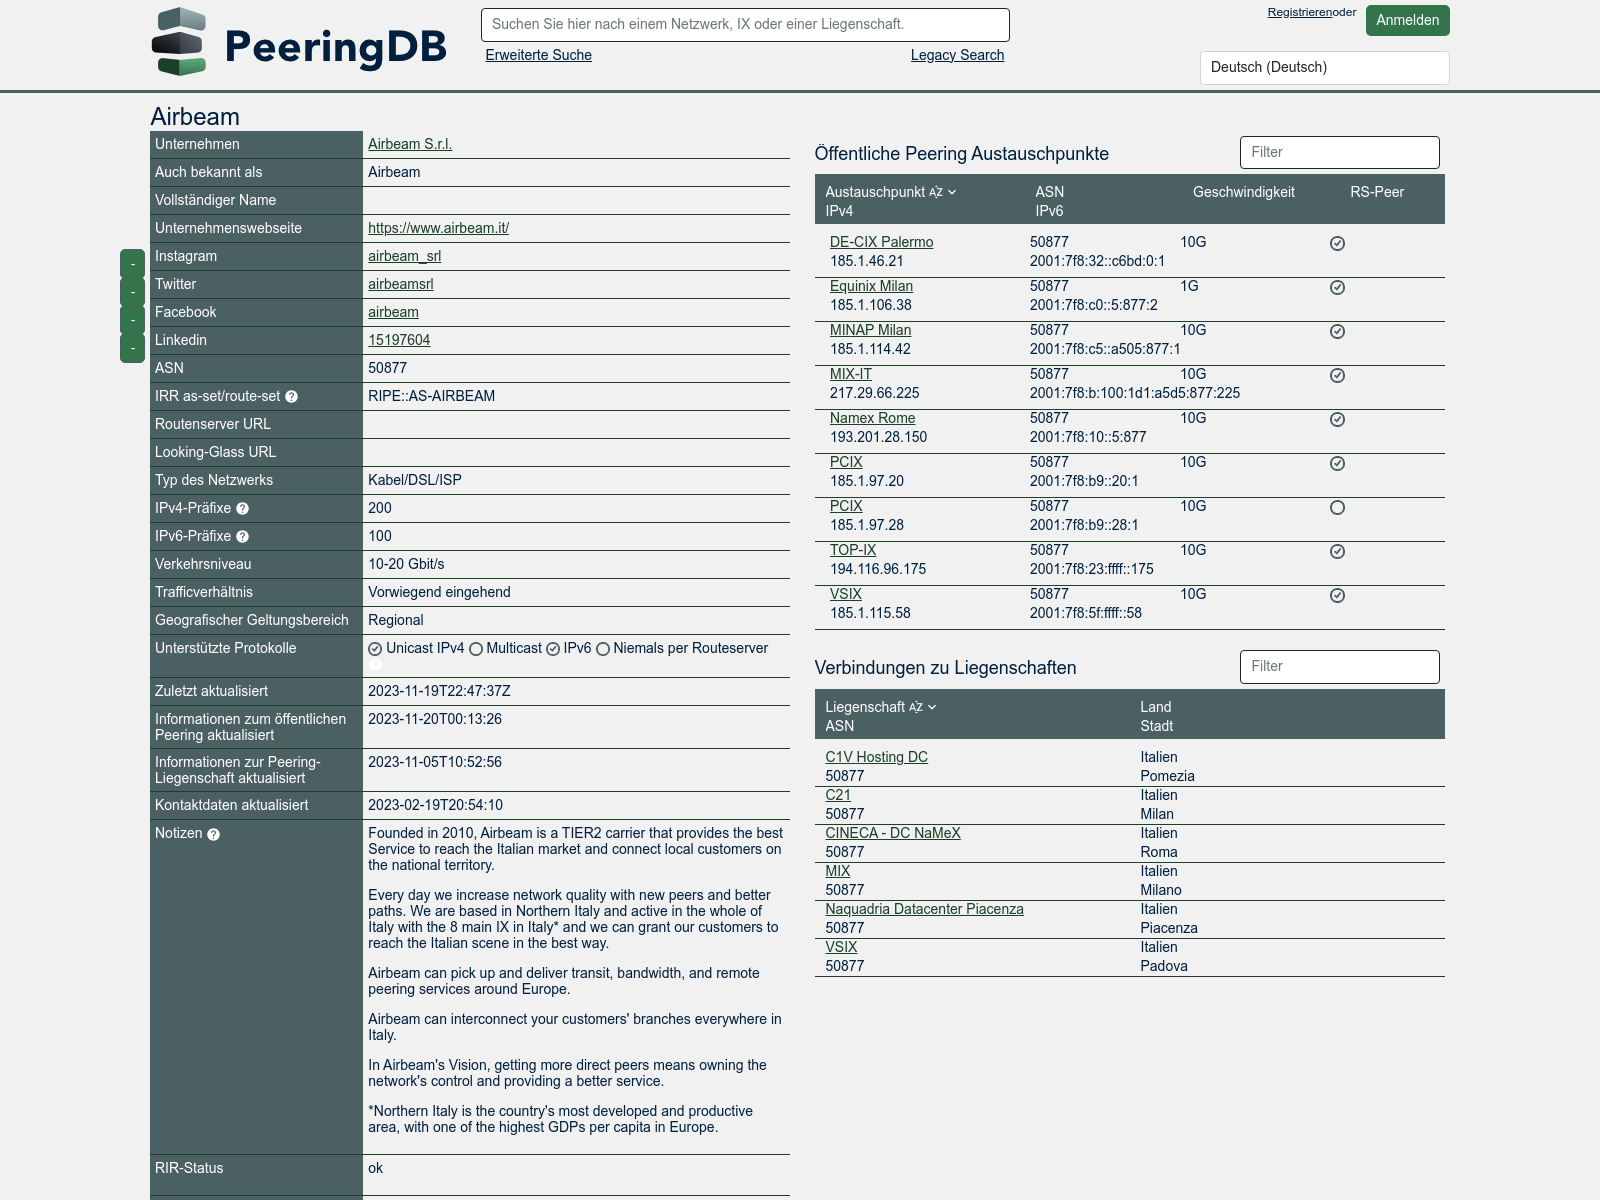Open the TOP-IX exchange link
Viewport: 1600px width, 1200px height.
click(x=852, y=550)
